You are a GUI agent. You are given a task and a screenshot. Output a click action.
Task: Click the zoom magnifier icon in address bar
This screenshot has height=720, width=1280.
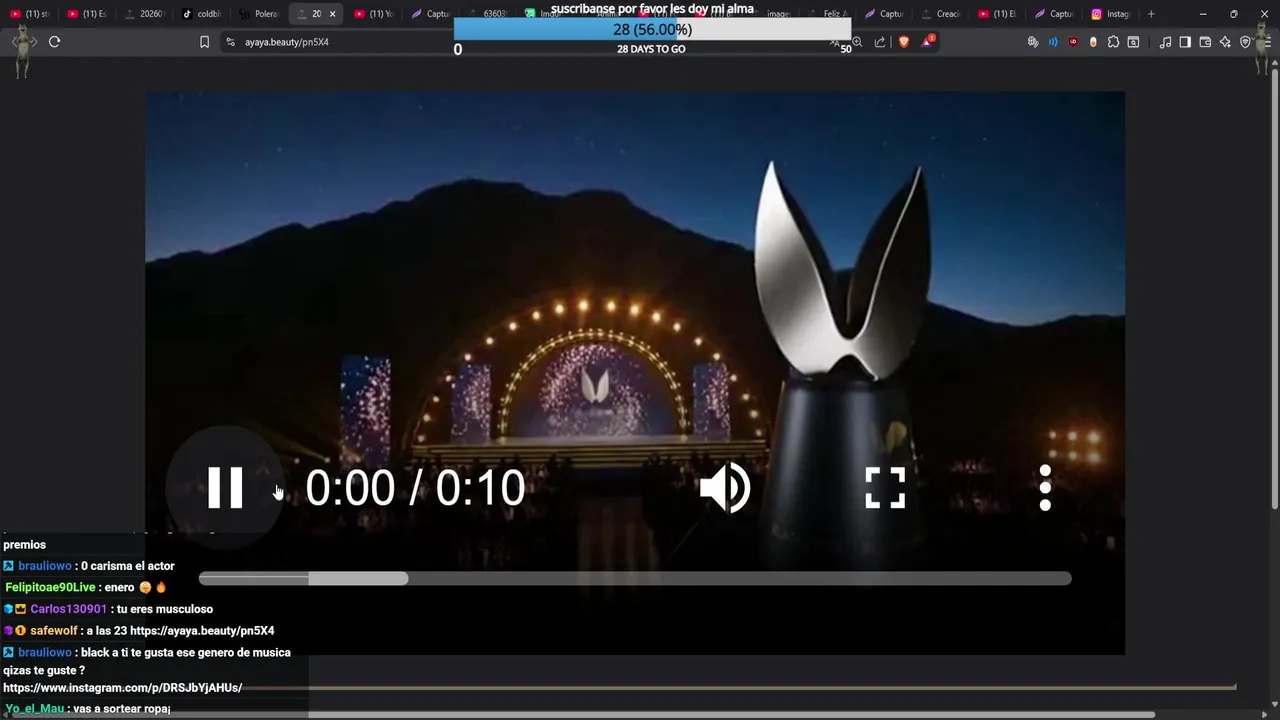click(x=857, y=42)
